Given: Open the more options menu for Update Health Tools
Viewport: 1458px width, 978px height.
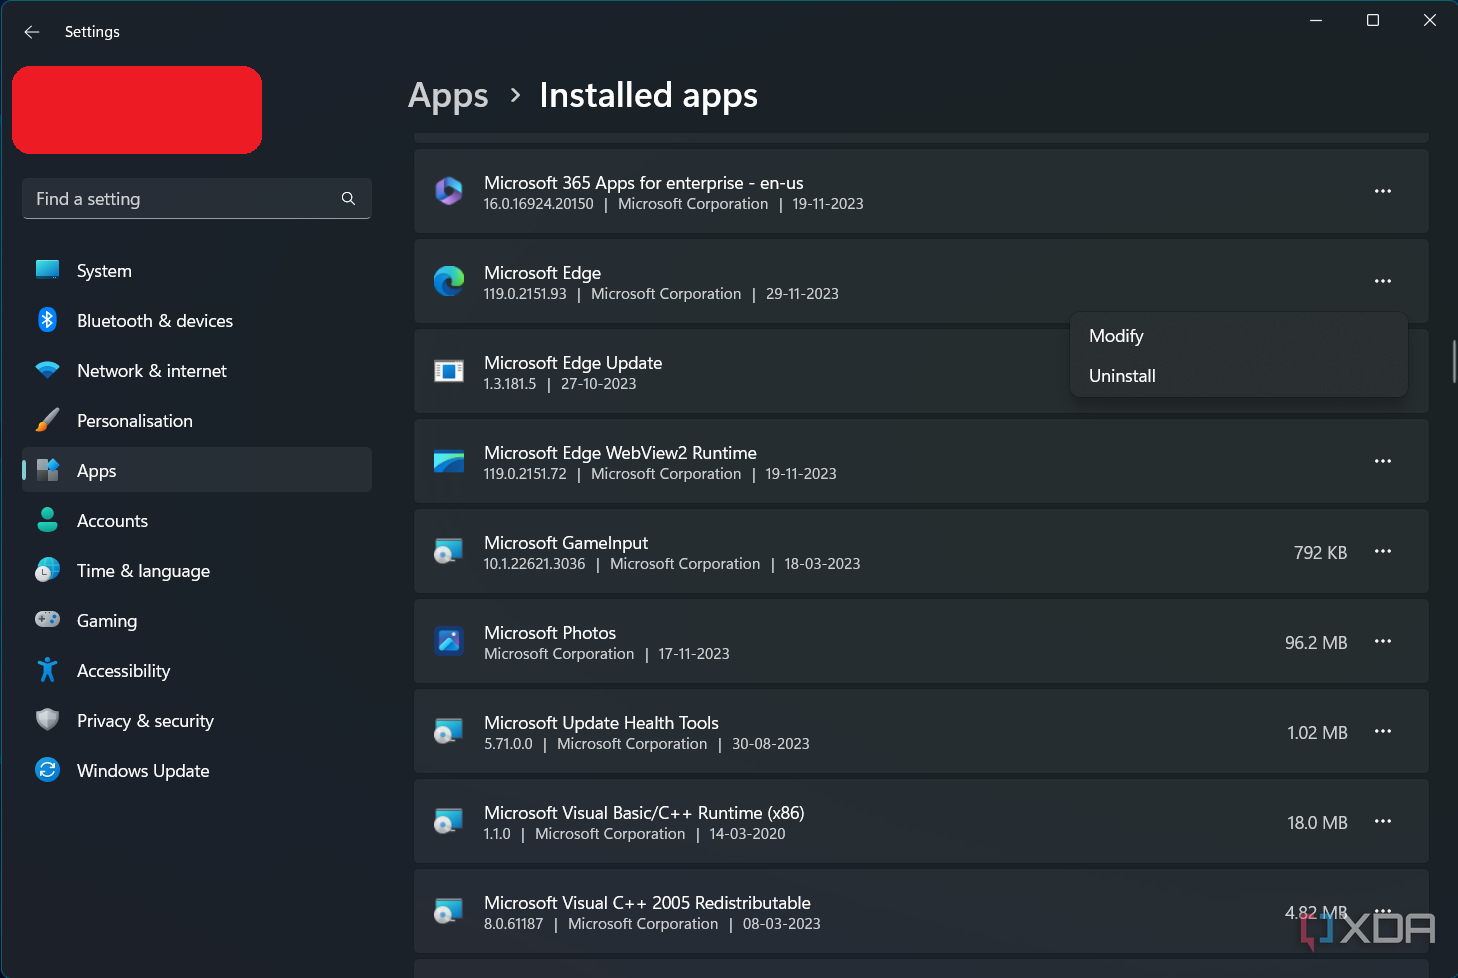Looking at the screenshot, I should pyautogui.click(x=1383, y=731).
